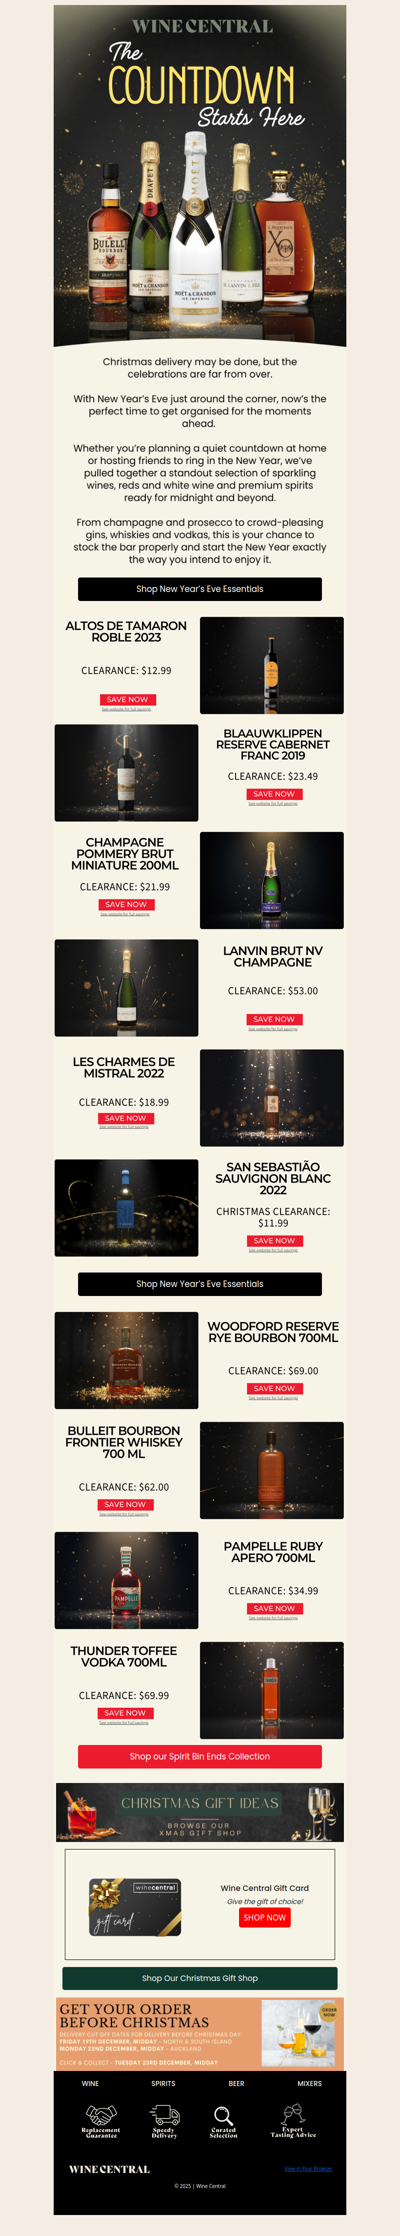Click the Woodford Reserve Rye Bourbon bottle image
This screenshot has height=2236, width=400.
click(x=126, y=1360)
